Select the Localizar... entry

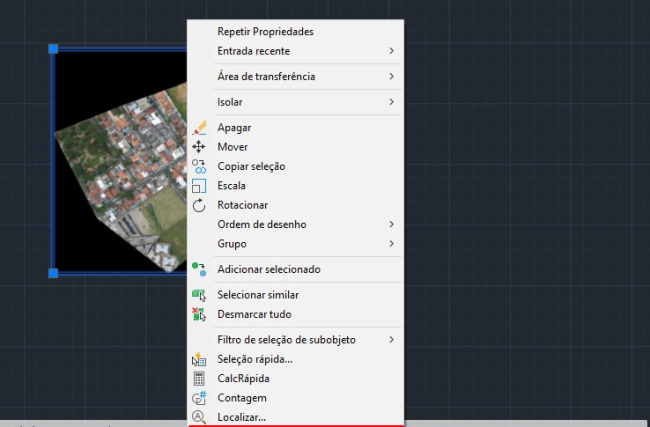coord(296,417)
